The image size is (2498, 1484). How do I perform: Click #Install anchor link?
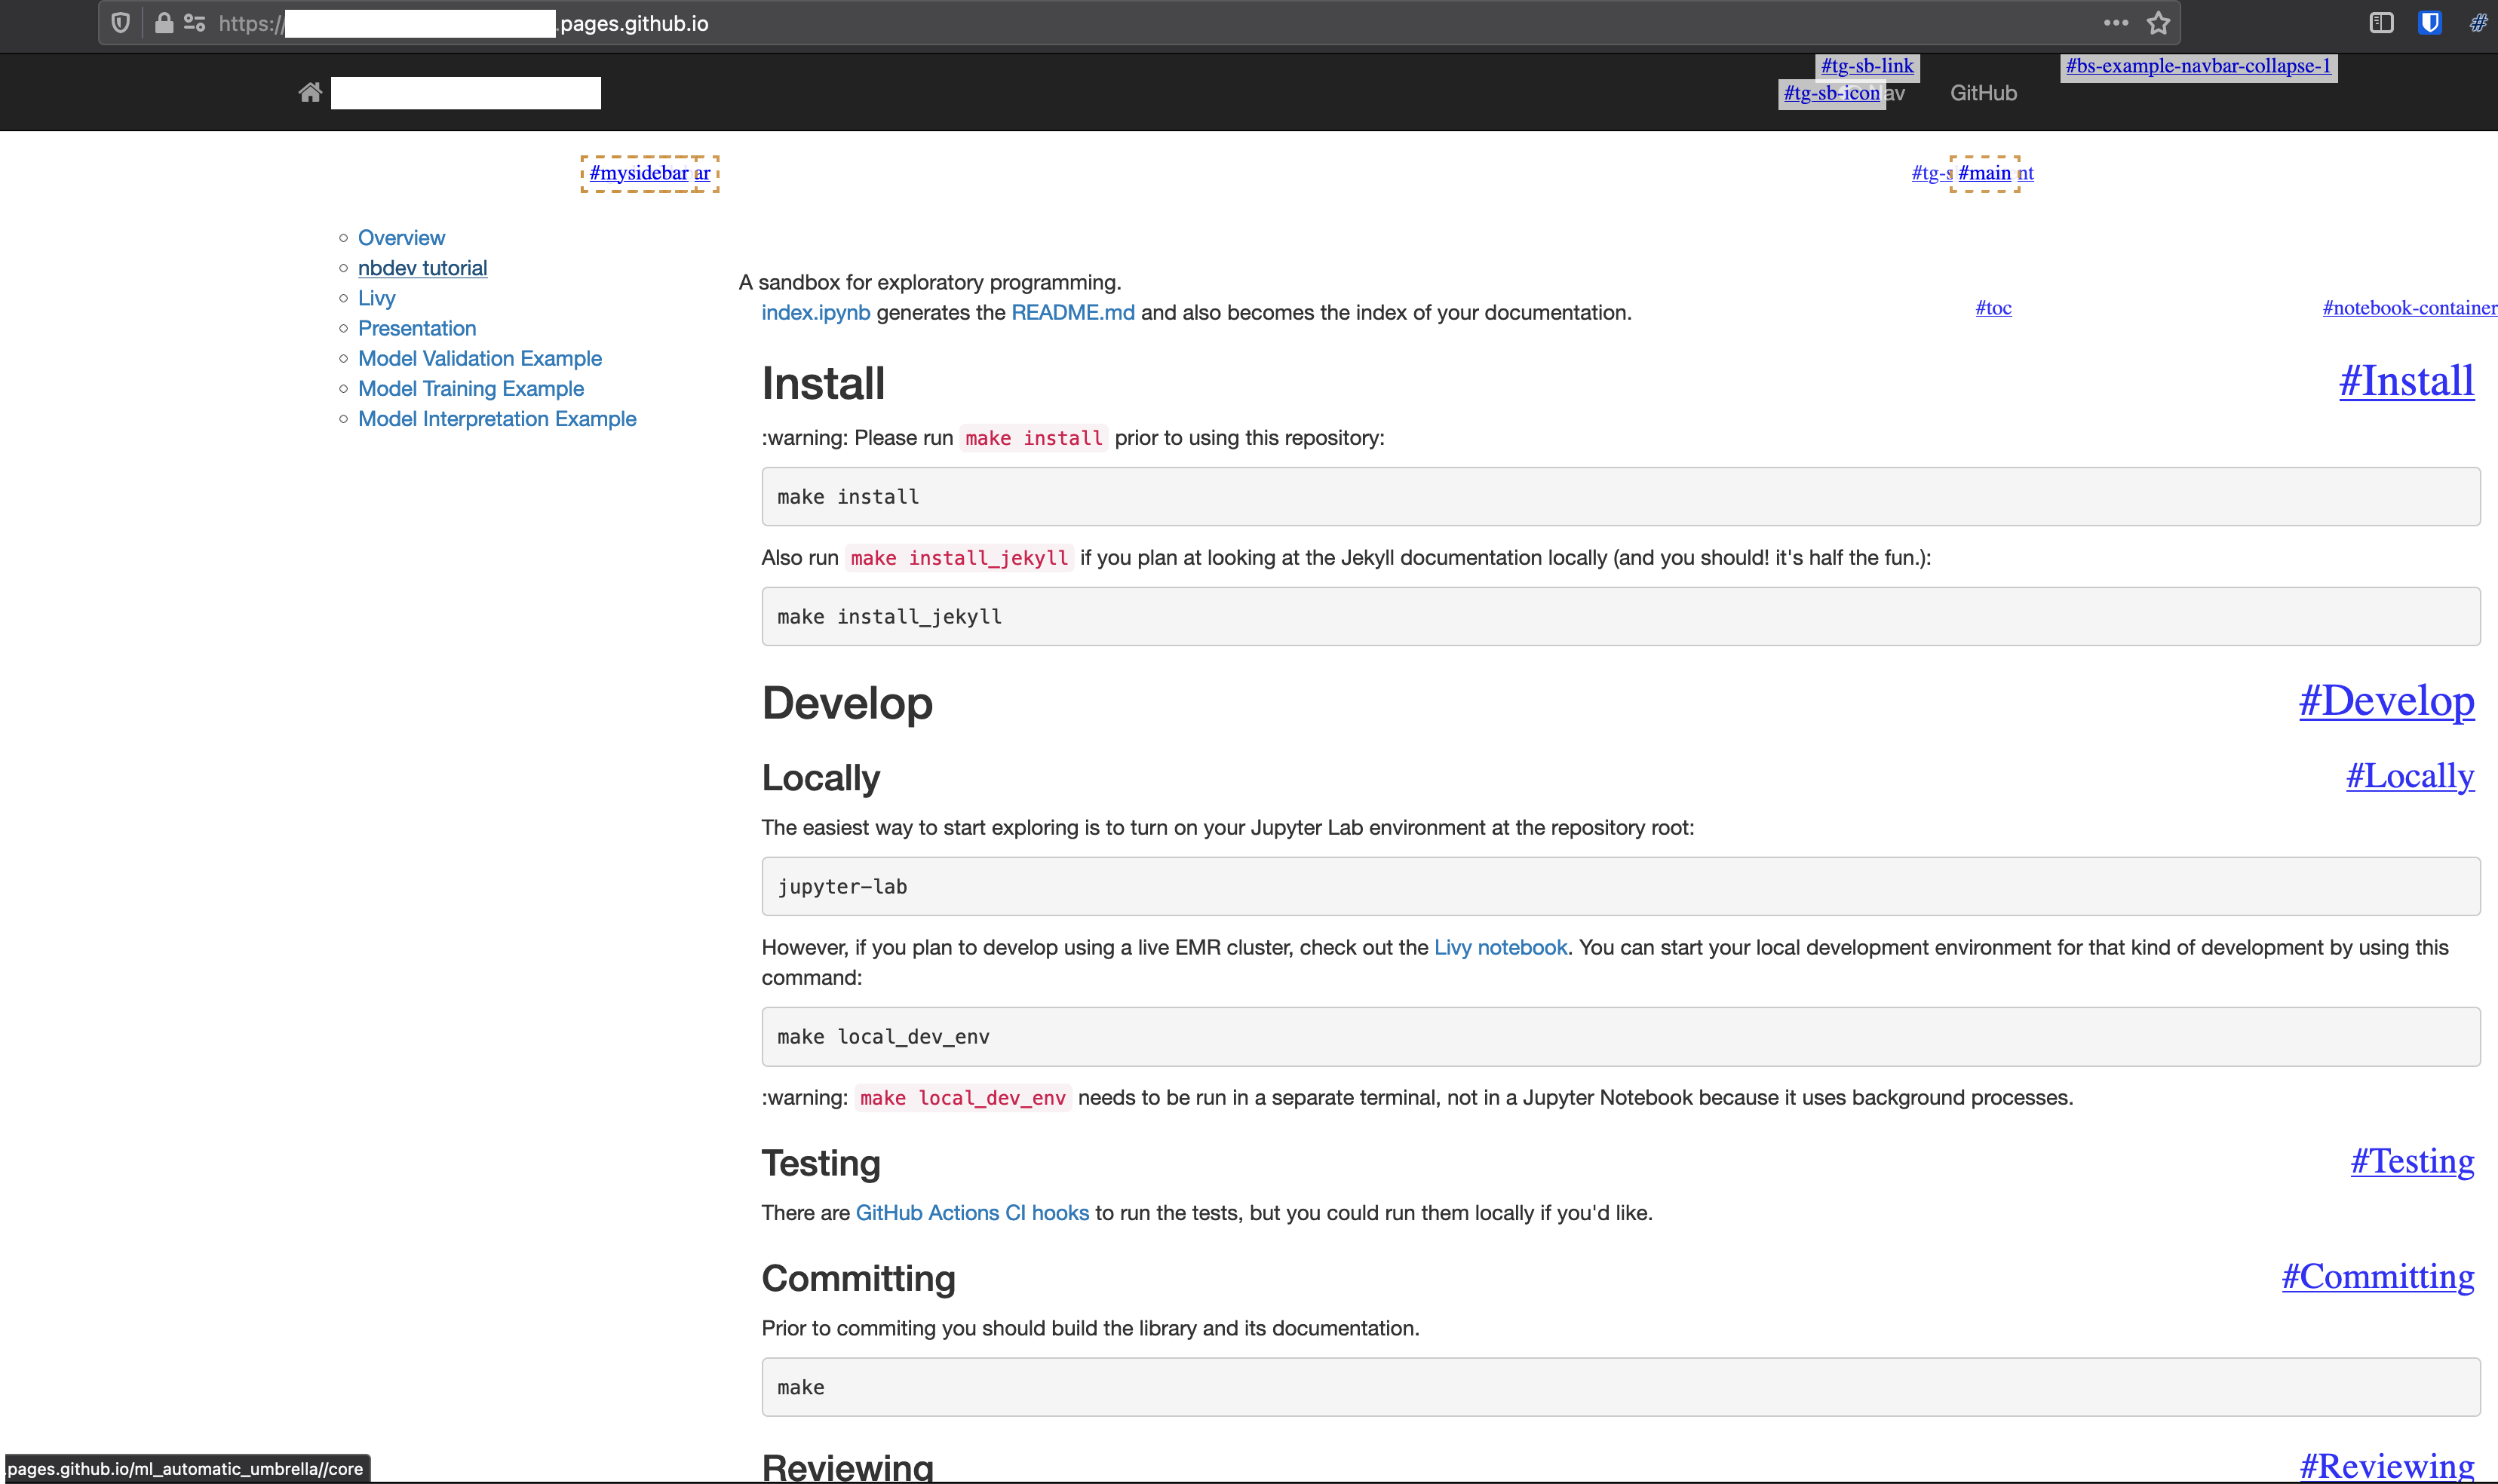pos(2406,381)
